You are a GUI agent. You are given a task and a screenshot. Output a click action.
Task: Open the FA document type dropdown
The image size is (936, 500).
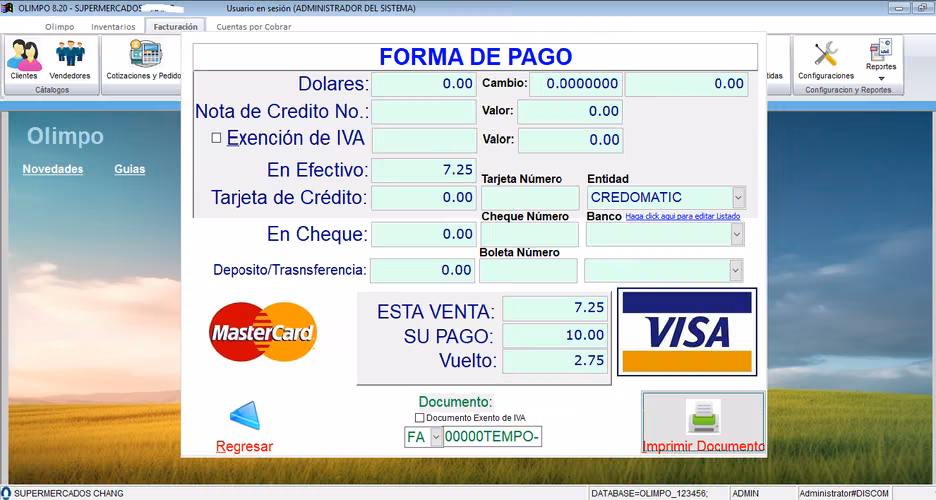pos(436,437)
